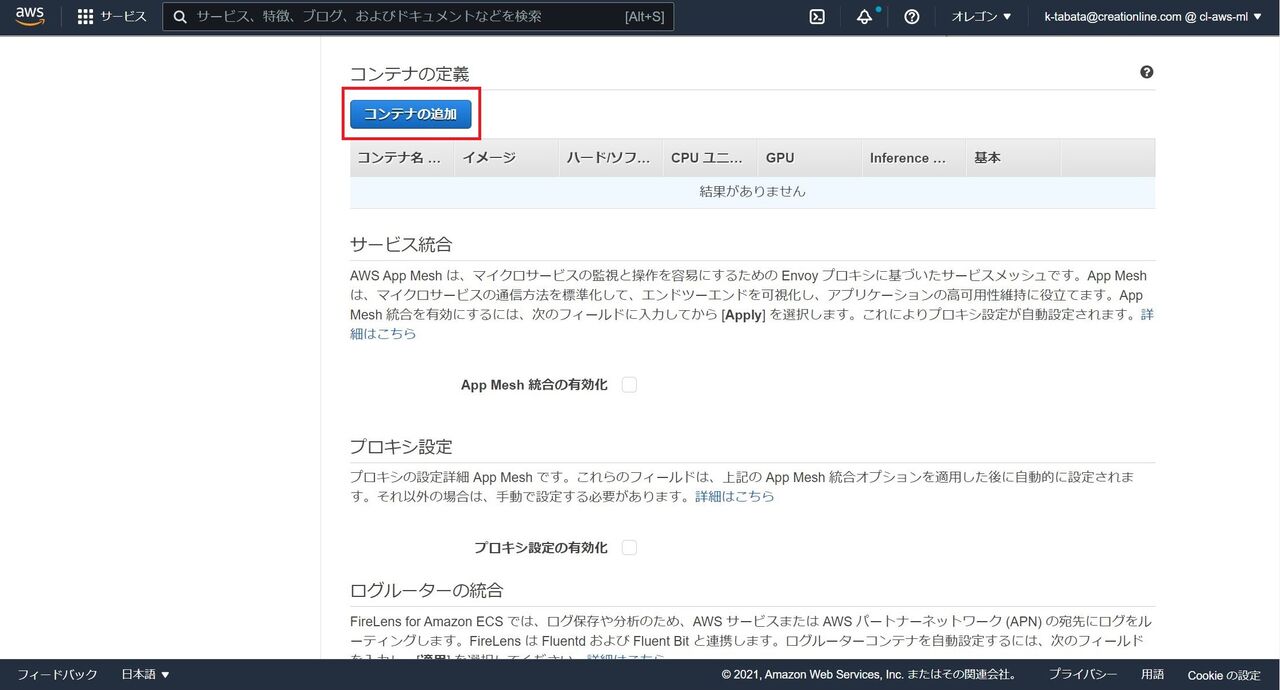Viewport: 1280px width, 690px height.
Task: Click the 結果がありません table row
Action: point(752,192)
